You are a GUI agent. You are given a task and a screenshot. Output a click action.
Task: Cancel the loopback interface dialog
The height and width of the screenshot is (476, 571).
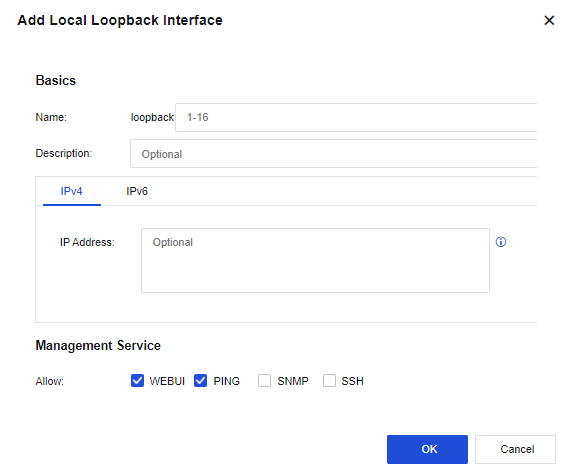click(x=515, y=449)
